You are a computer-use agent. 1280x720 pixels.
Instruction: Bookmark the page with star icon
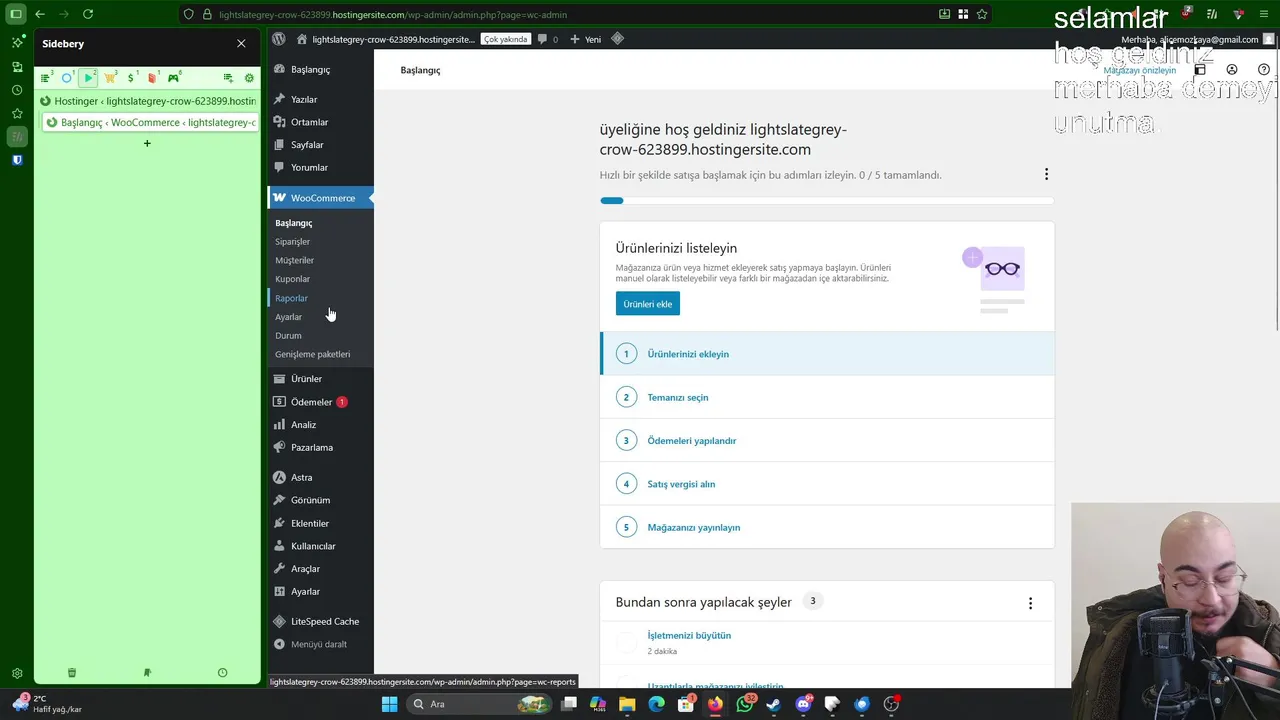pyautogui.click(x=982, y=14)
